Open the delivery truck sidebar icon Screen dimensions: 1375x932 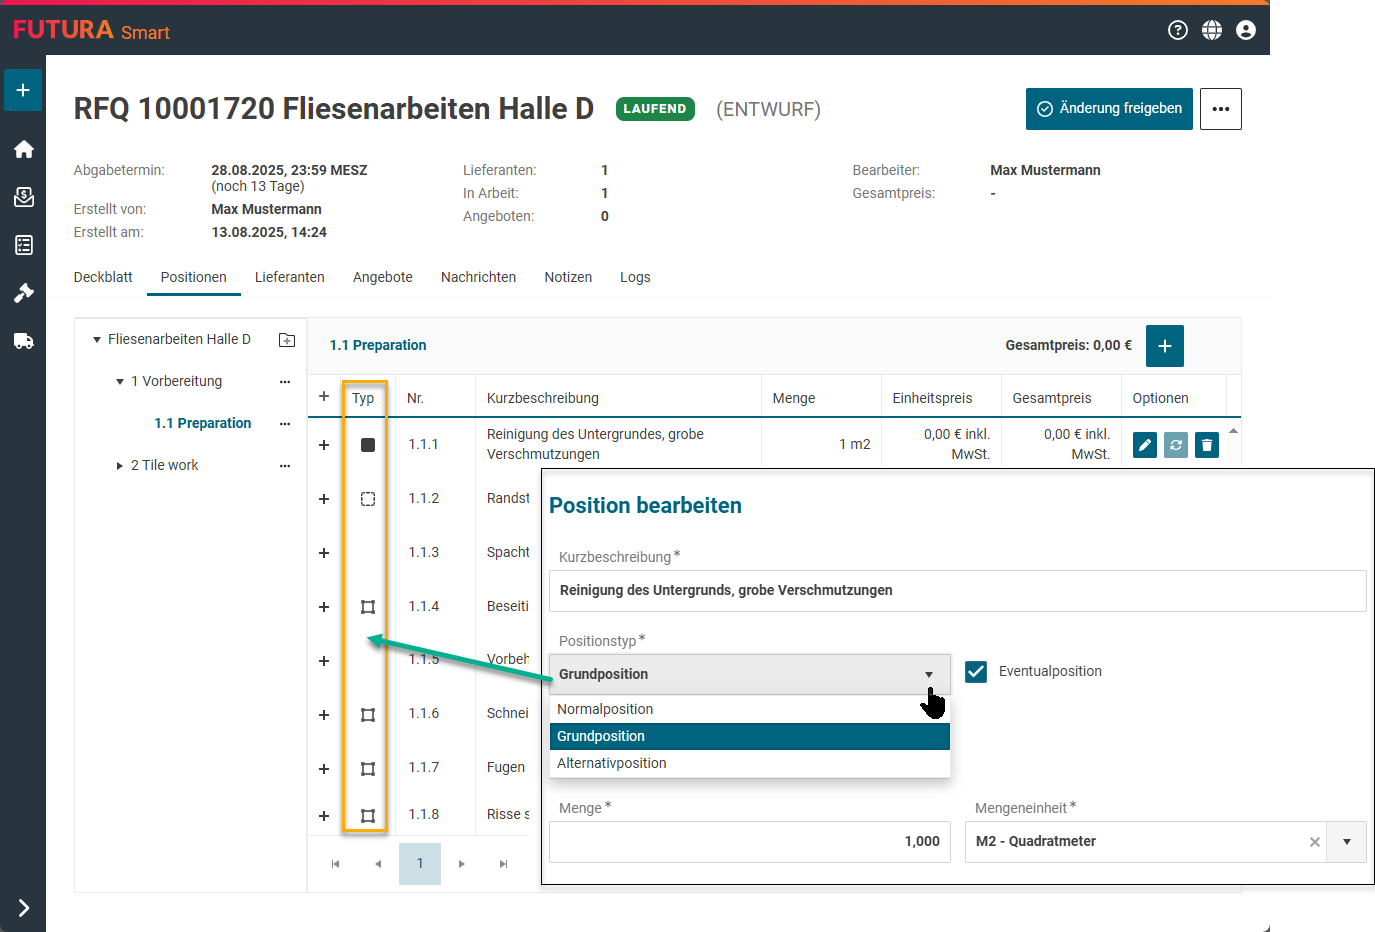(24, 341)
